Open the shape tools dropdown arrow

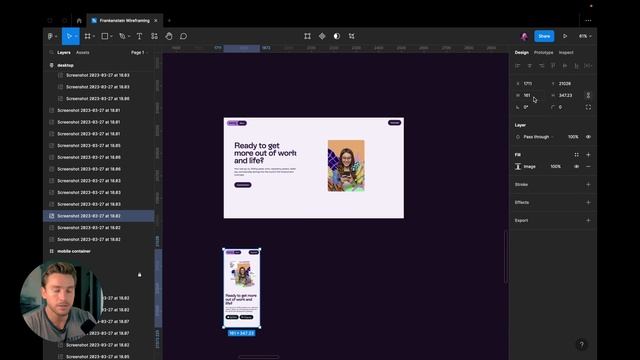[x=111, y=36]
